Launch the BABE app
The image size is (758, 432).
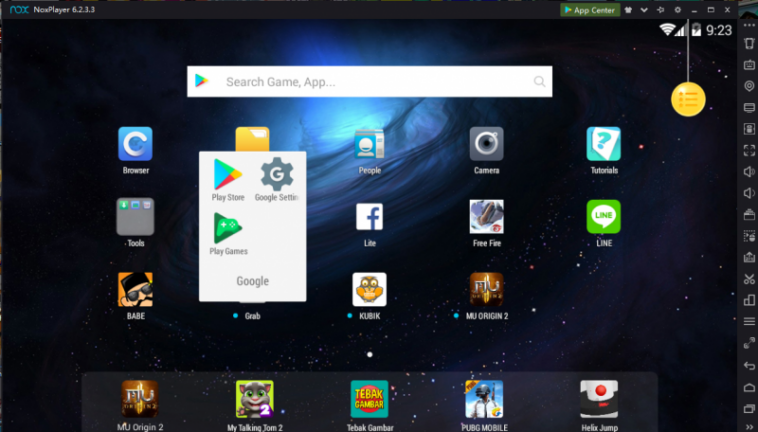pos(135,289)
